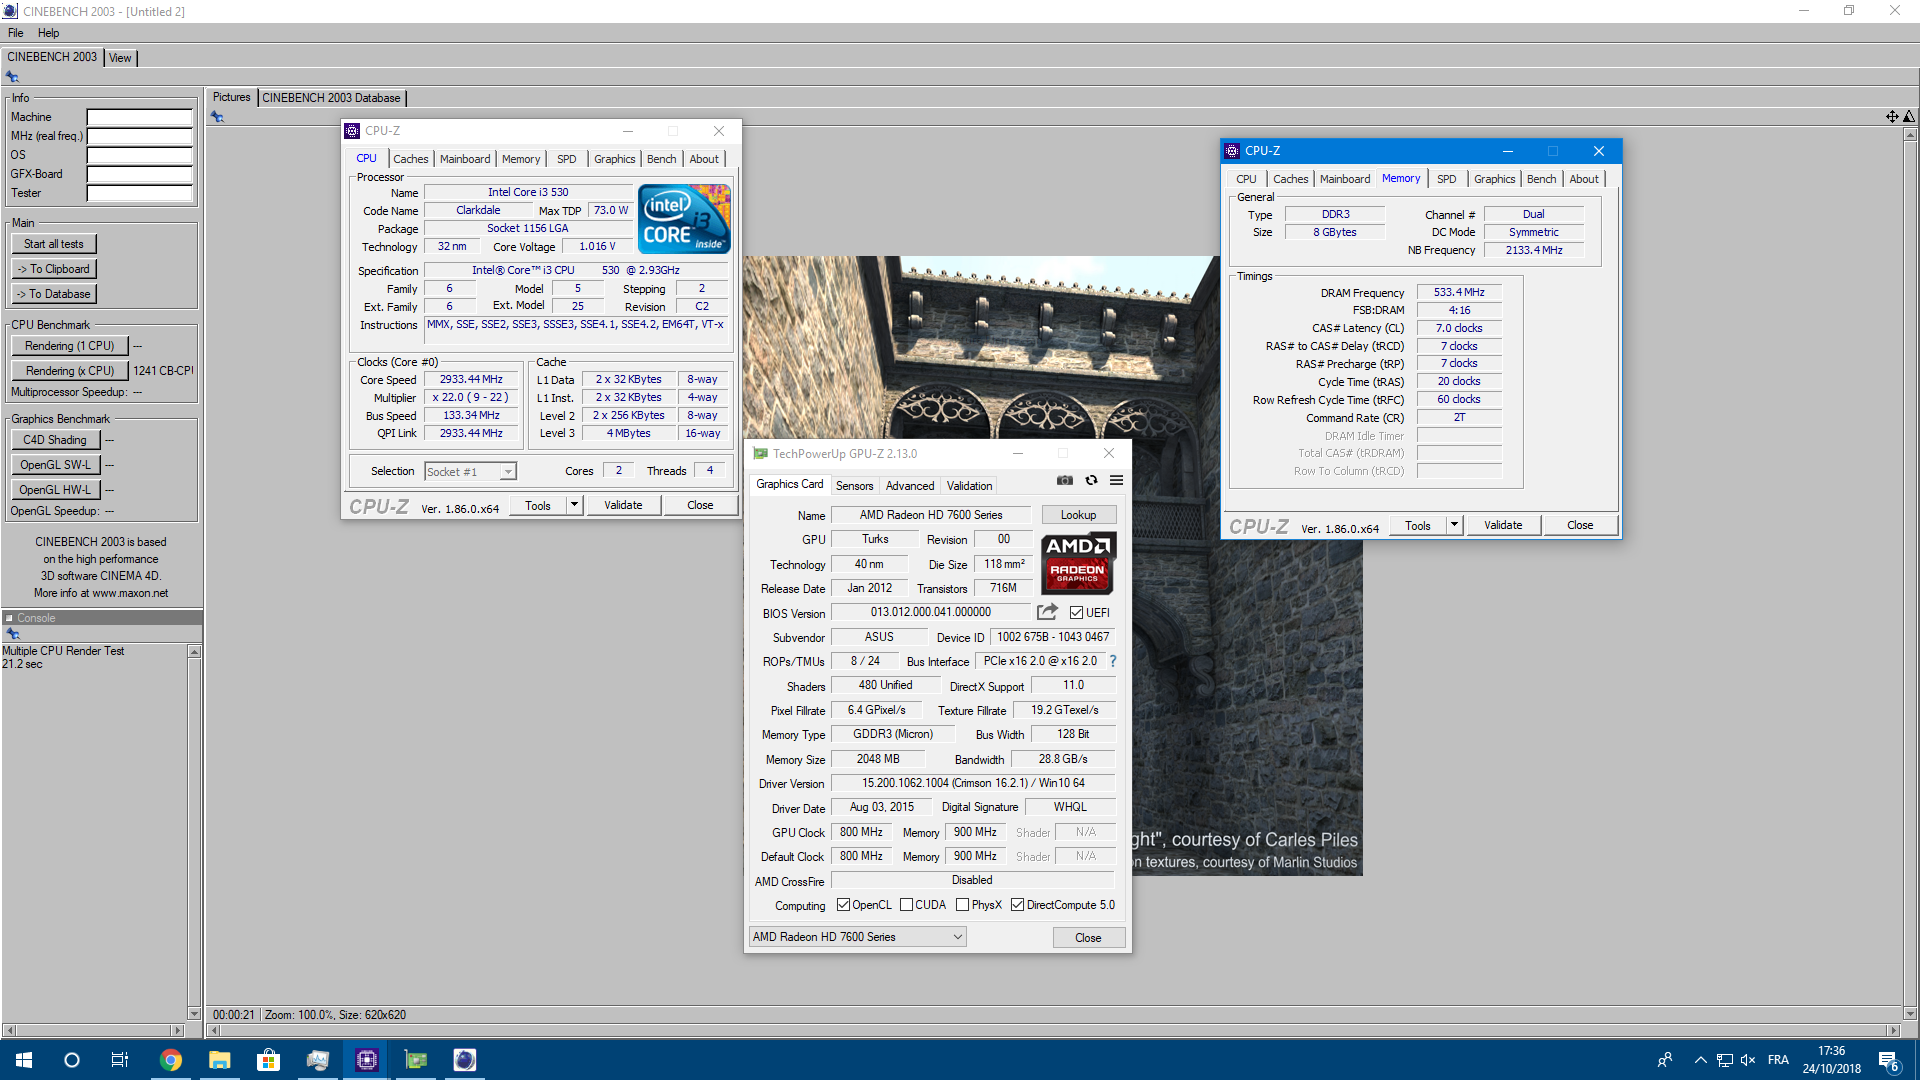Run Rendering (1 CPU) benchmark

70,346
